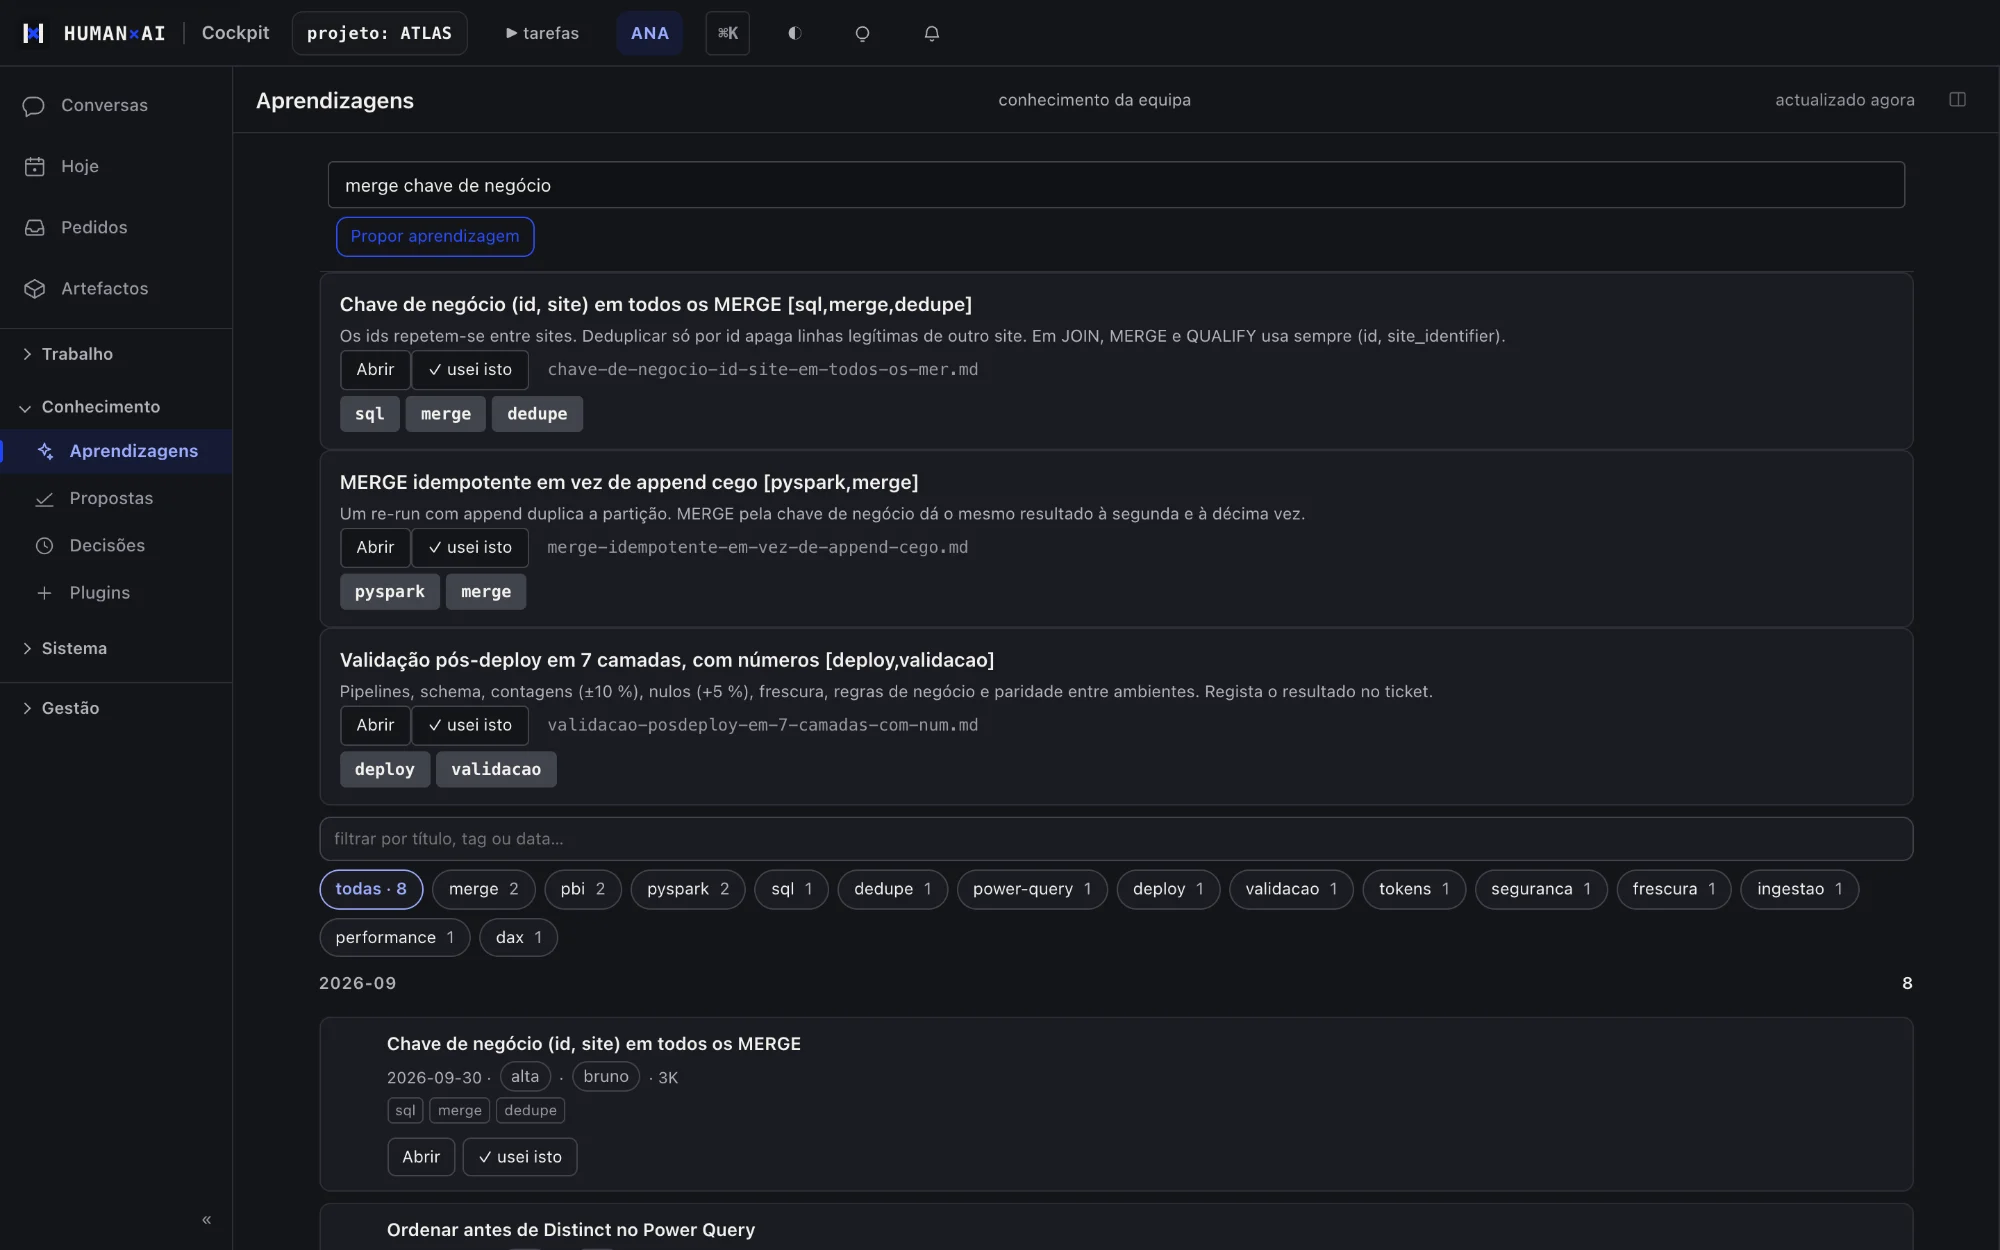Click the validacao tag on third result
Image resolution: width=2000 pixels, height=1250 pixels.
click(496, 769)
